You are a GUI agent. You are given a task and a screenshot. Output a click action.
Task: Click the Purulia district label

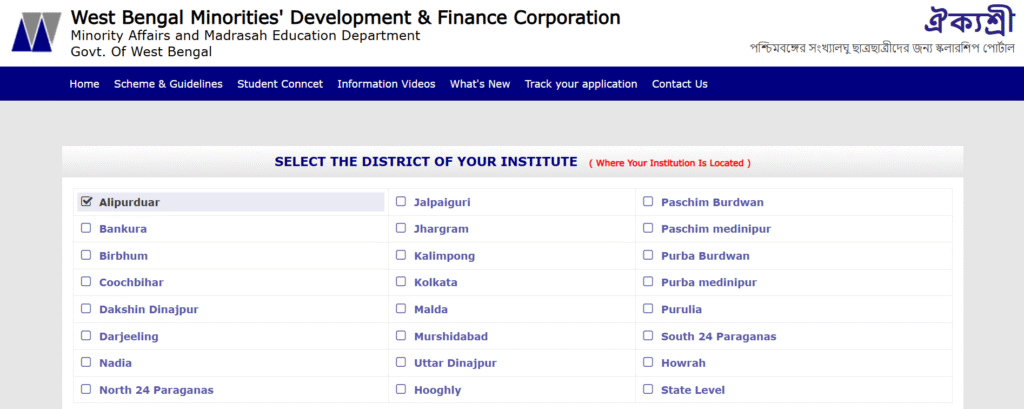pyautogui.click(x=681, y=310)
